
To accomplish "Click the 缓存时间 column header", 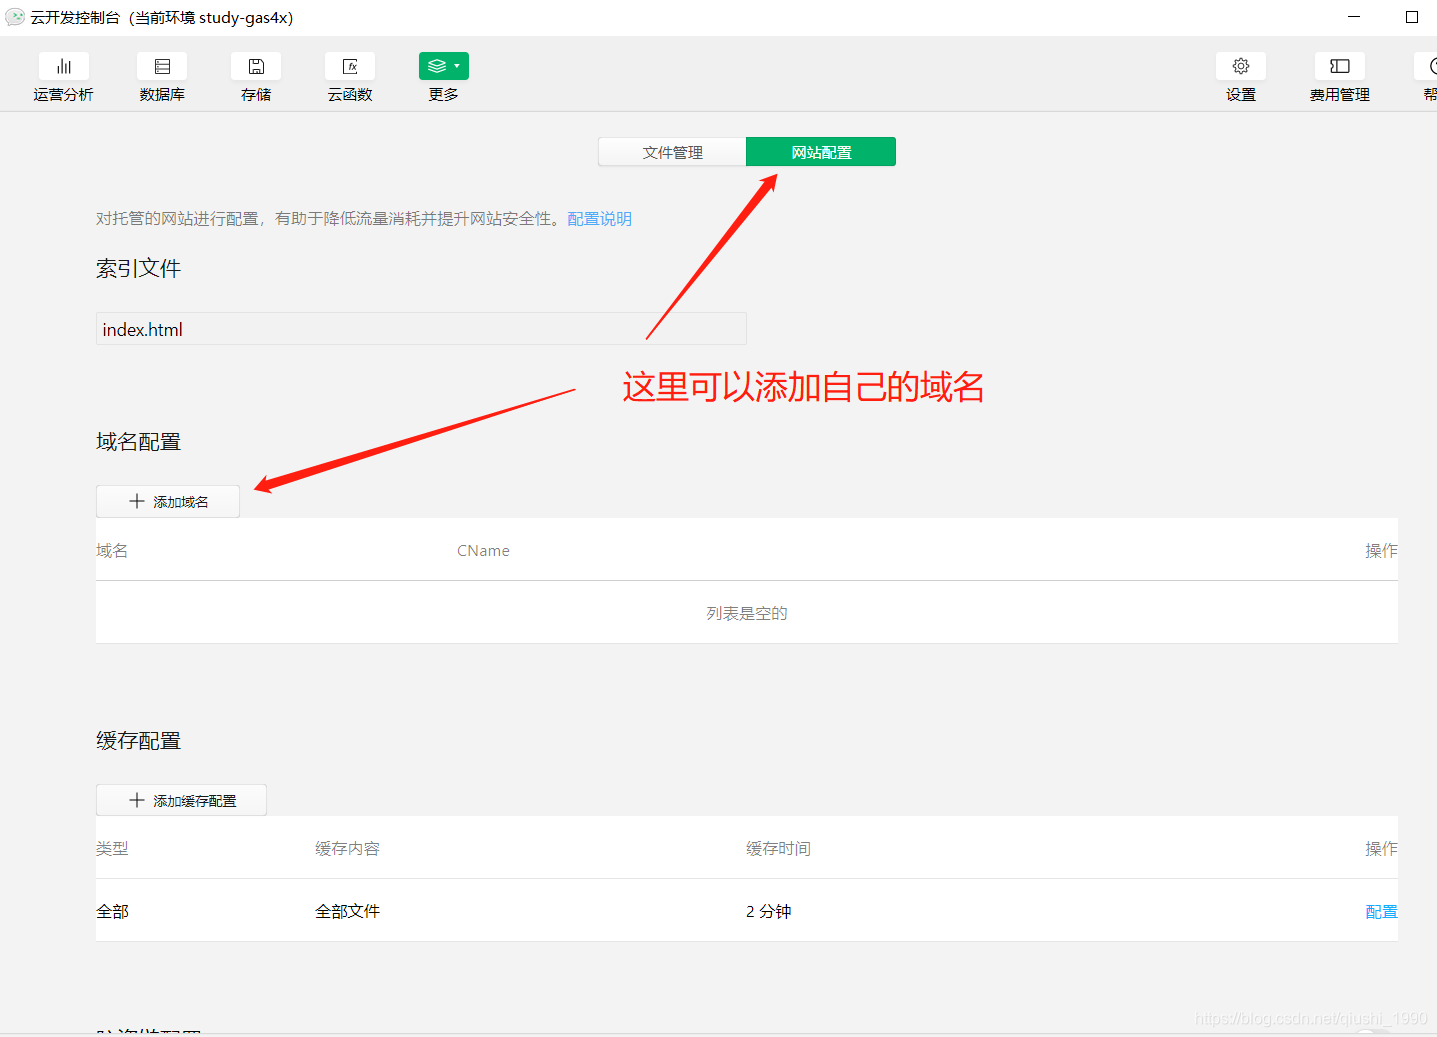I will tap(778, 849).
